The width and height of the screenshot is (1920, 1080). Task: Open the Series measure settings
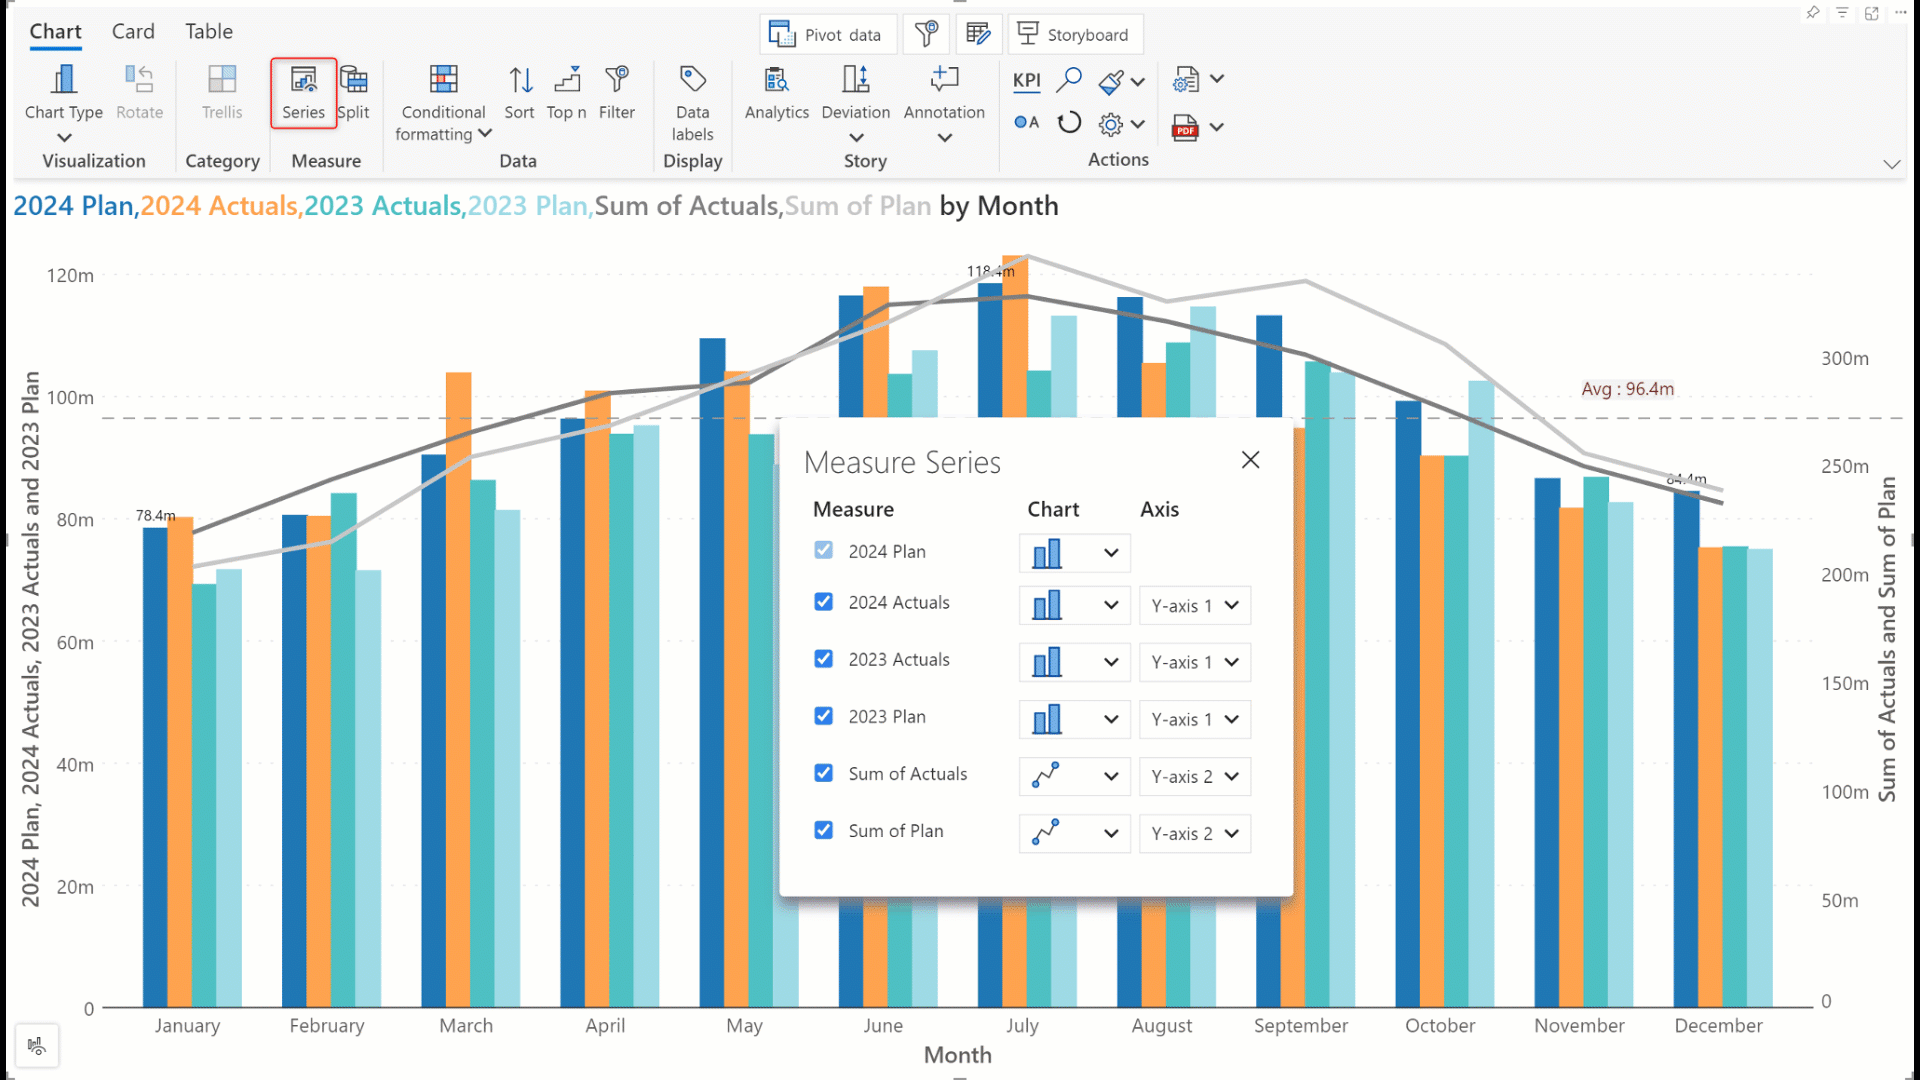(x=303, y=92)
